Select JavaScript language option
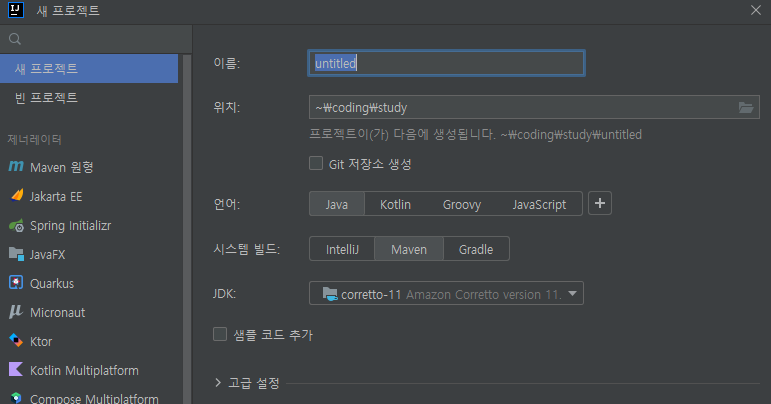 click(x=539, y=204)
